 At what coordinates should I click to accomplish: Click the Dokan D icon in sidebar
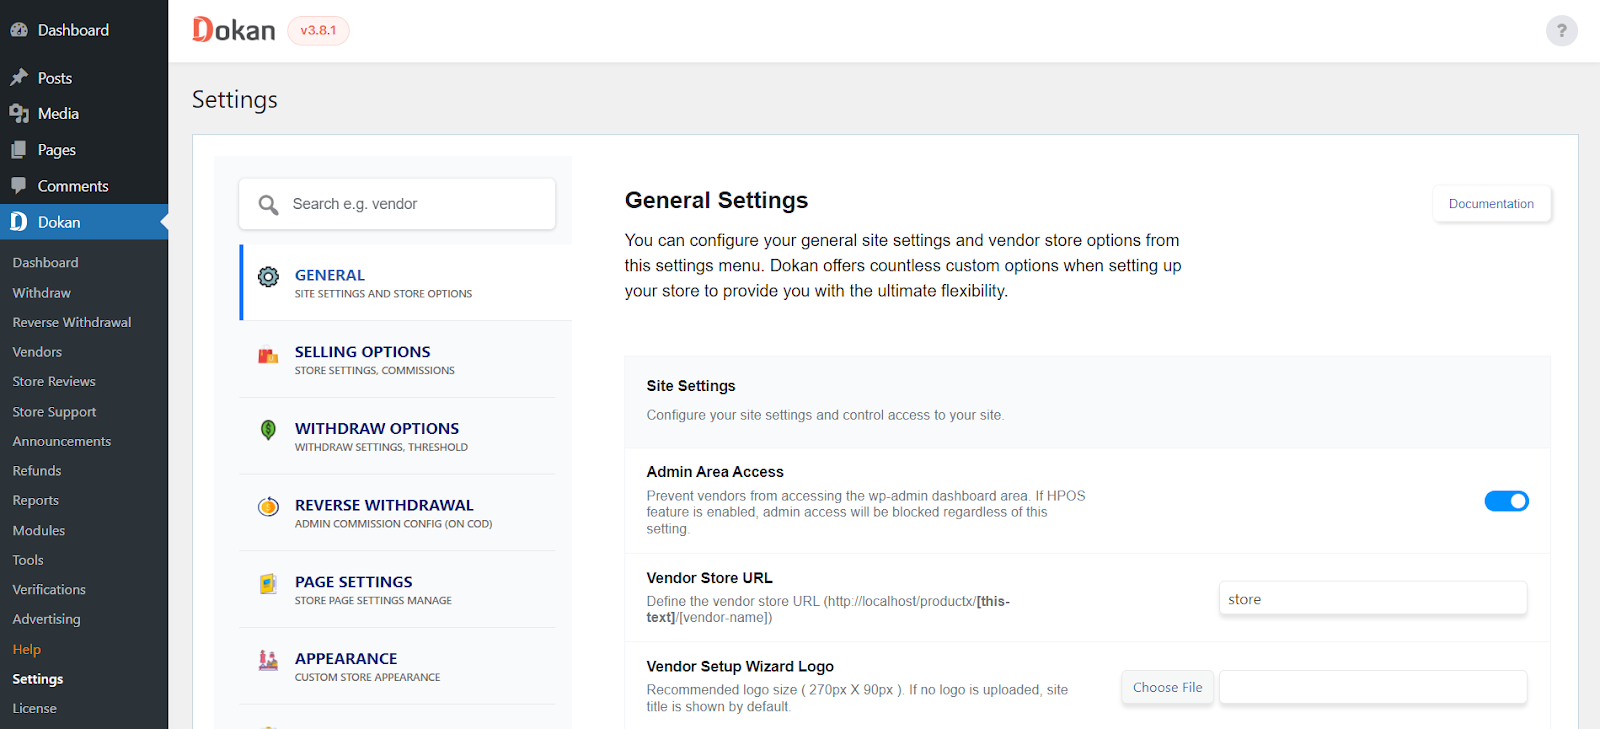click(x=19, y=221)
